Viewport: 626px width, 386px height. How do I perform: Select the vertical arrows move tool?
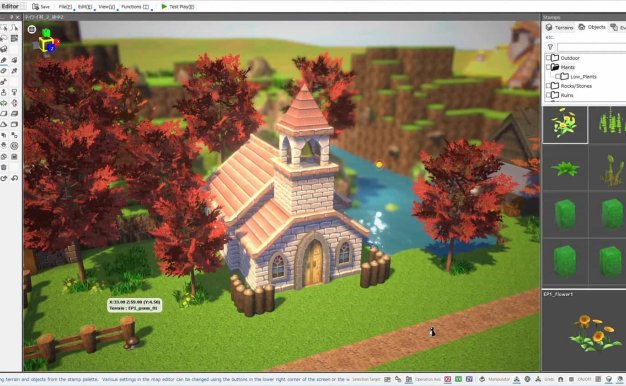click(14, 103)
